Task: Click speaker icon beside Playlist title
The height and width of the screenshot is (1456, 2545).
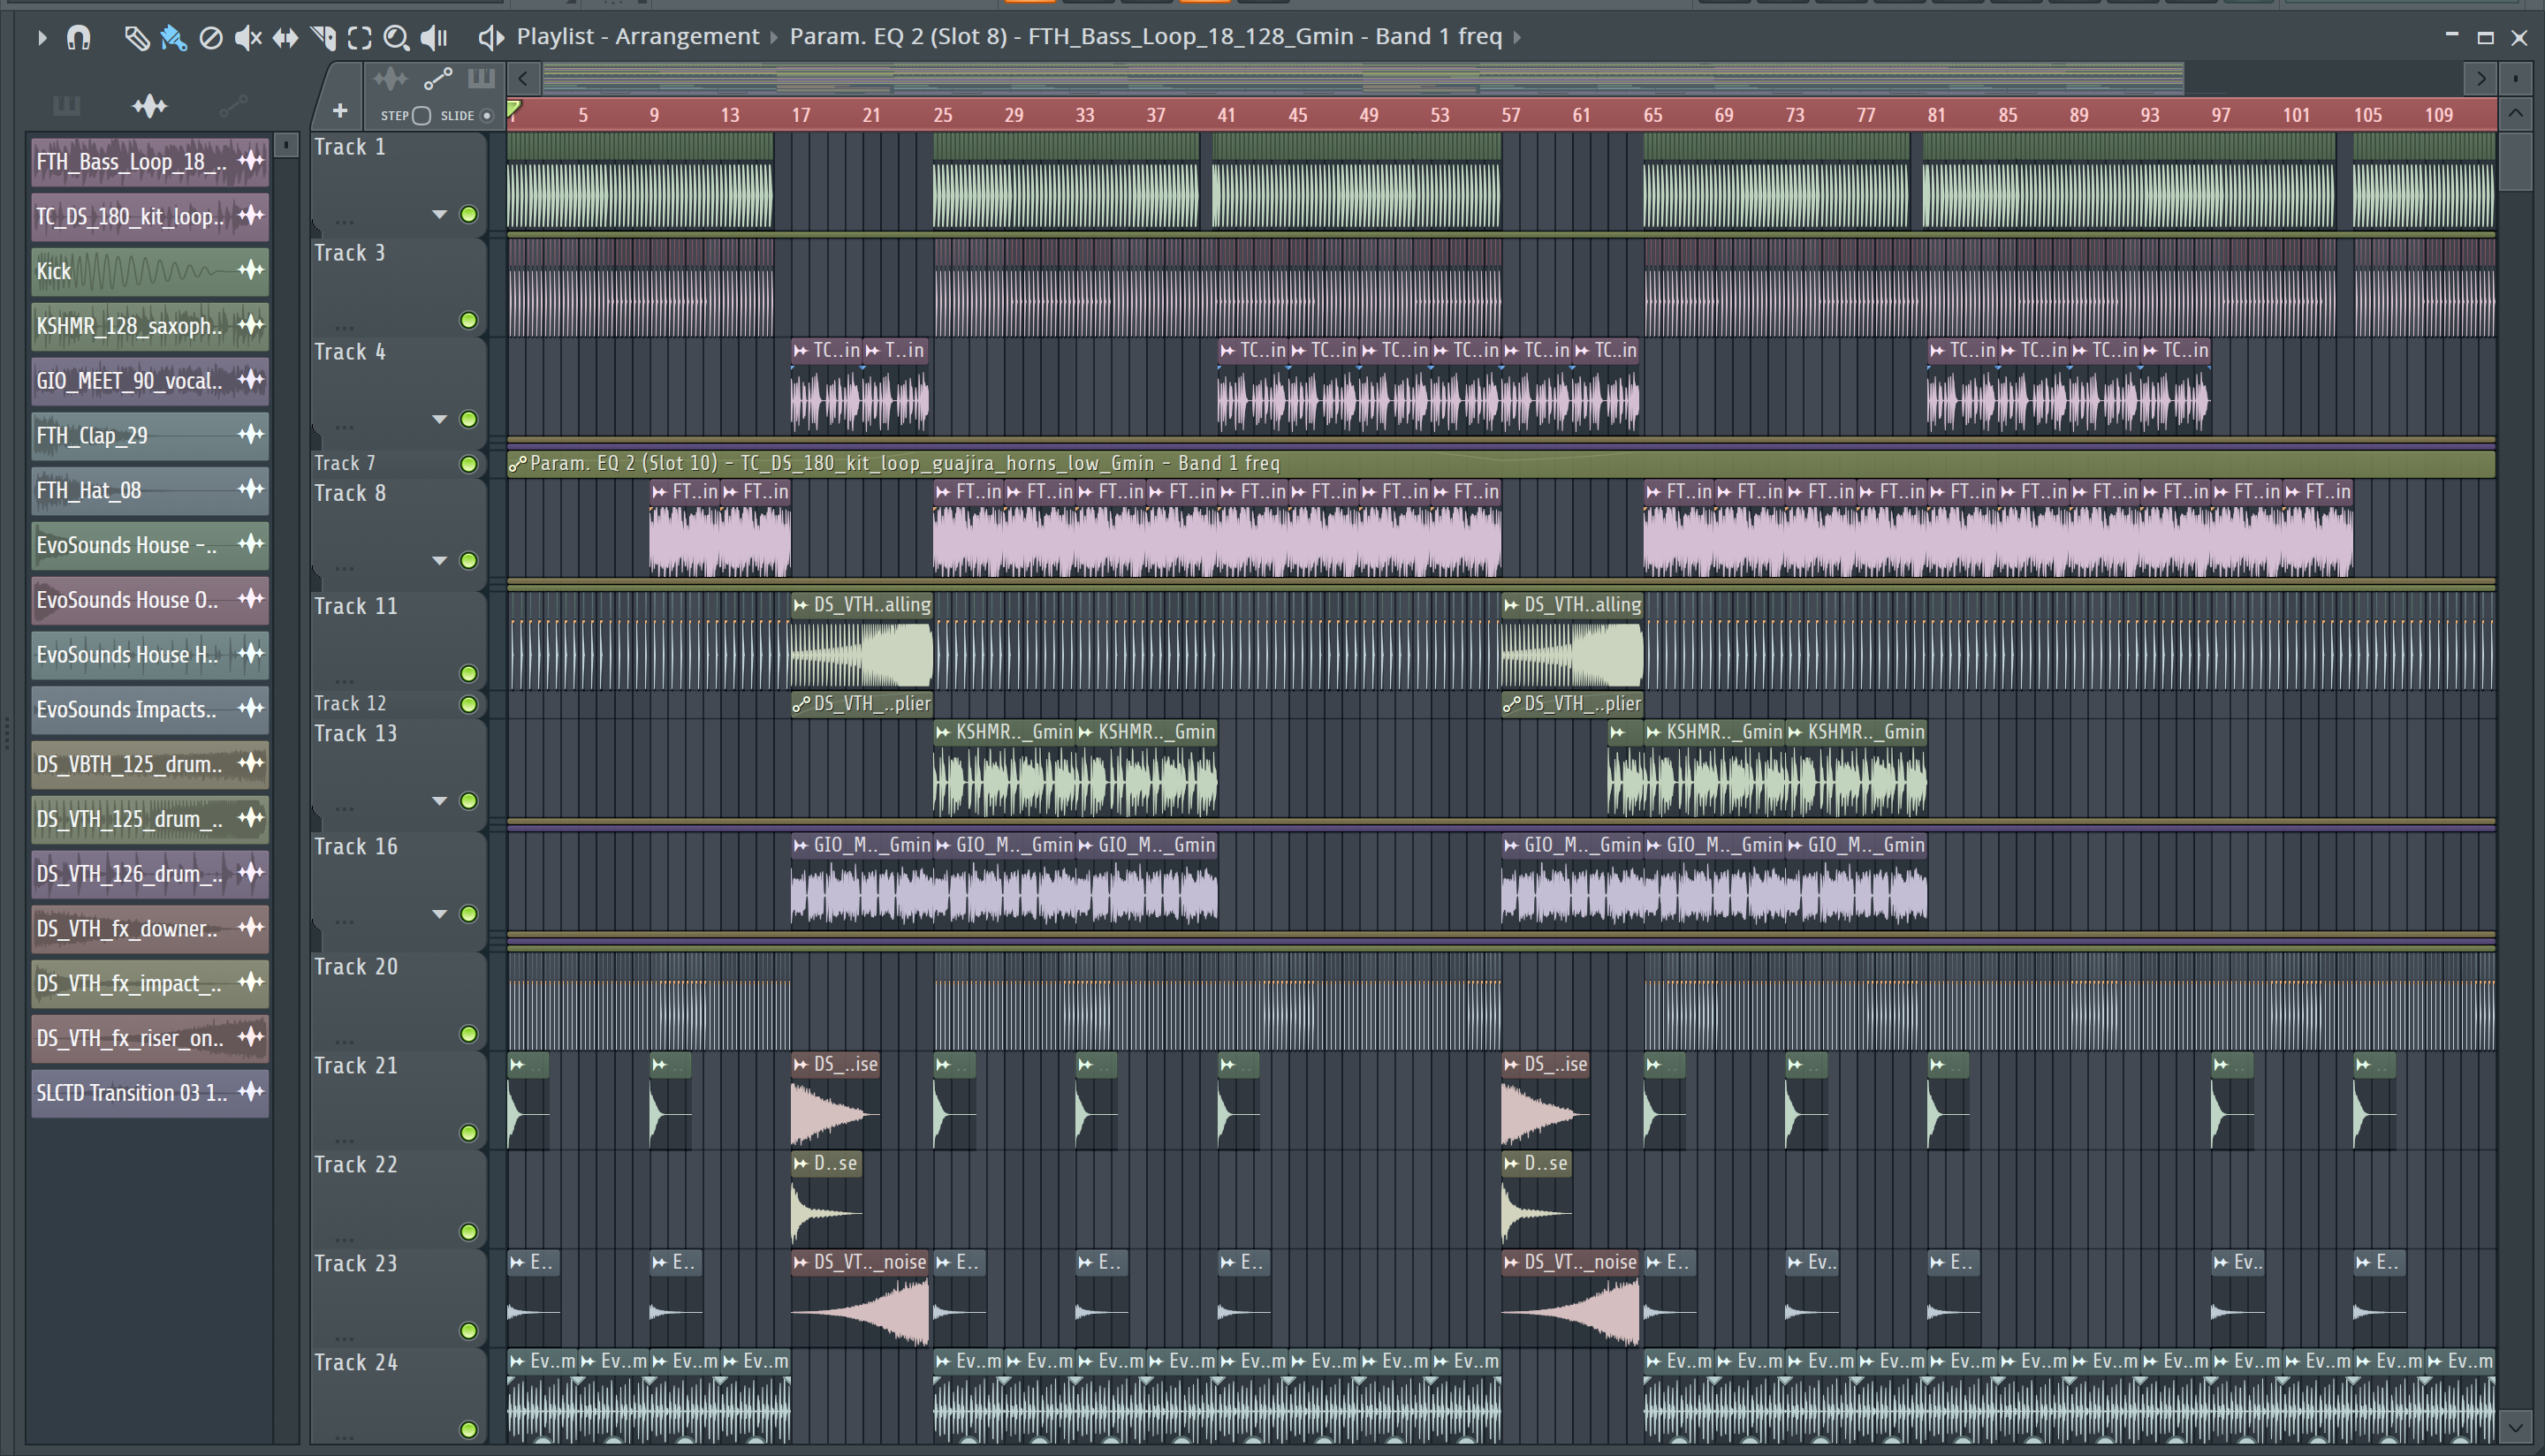Action: click(490, 38)
